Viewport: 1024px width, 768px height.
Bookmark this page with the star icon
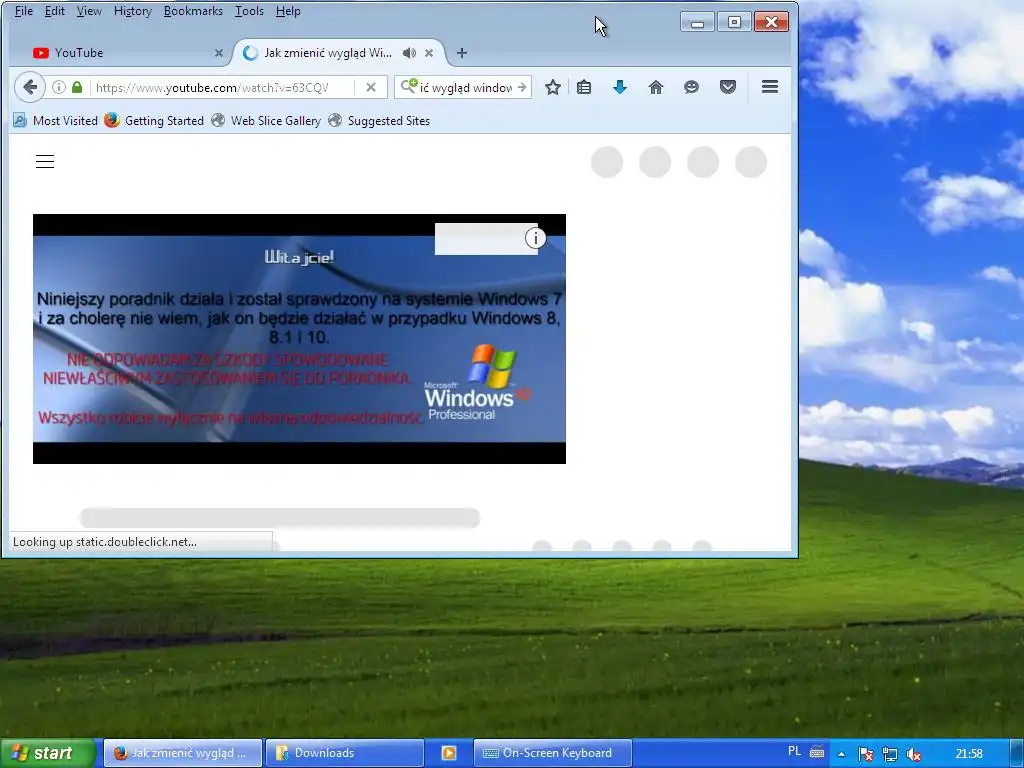coord(552,87)
